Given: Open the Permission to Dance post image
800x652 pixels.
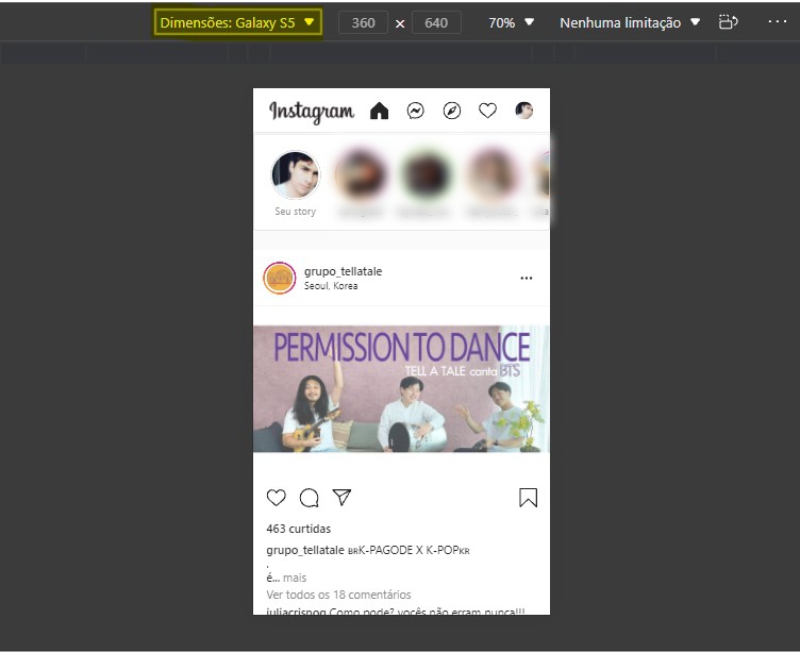Looking at the screenshot, I should click(402, 389).
